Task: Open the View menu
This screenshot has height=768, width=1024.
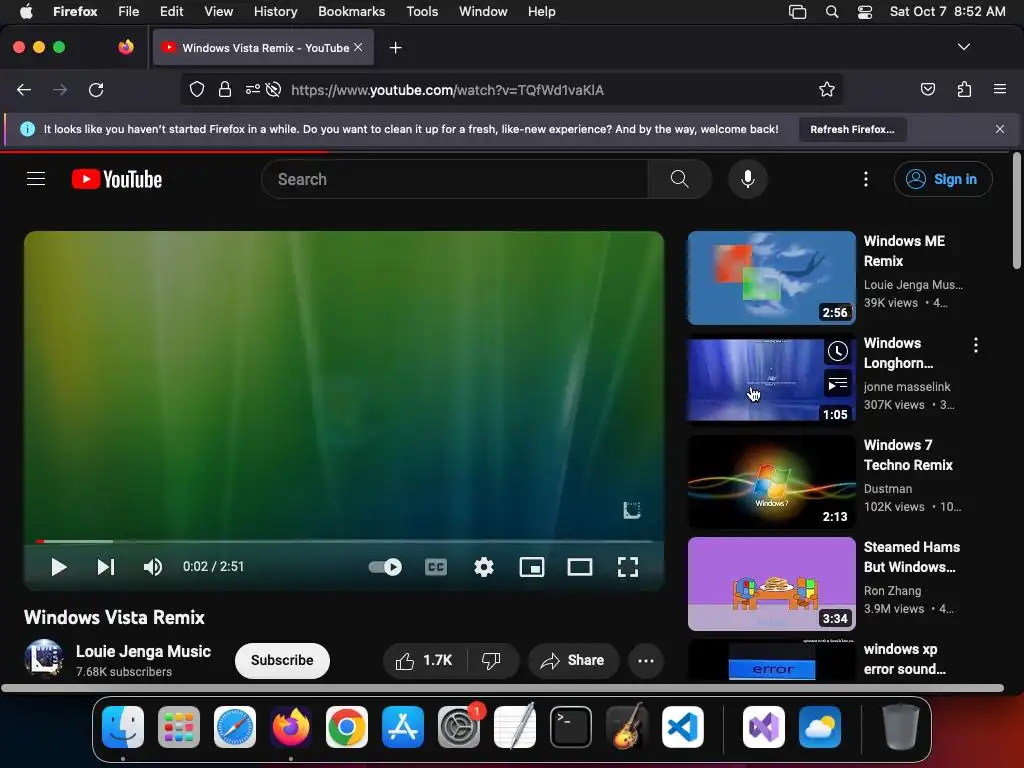Action: point(218,11)
